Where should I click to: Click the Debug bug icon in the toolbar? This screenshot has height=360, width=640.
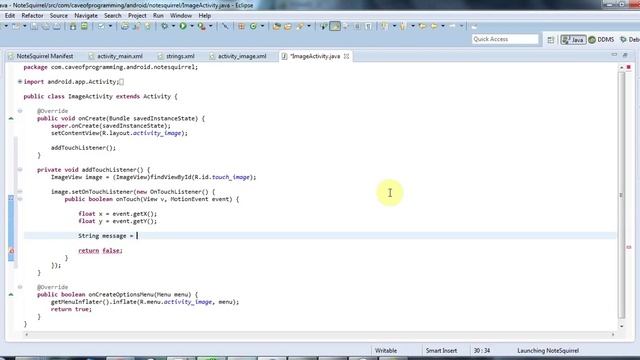[164, 27]
